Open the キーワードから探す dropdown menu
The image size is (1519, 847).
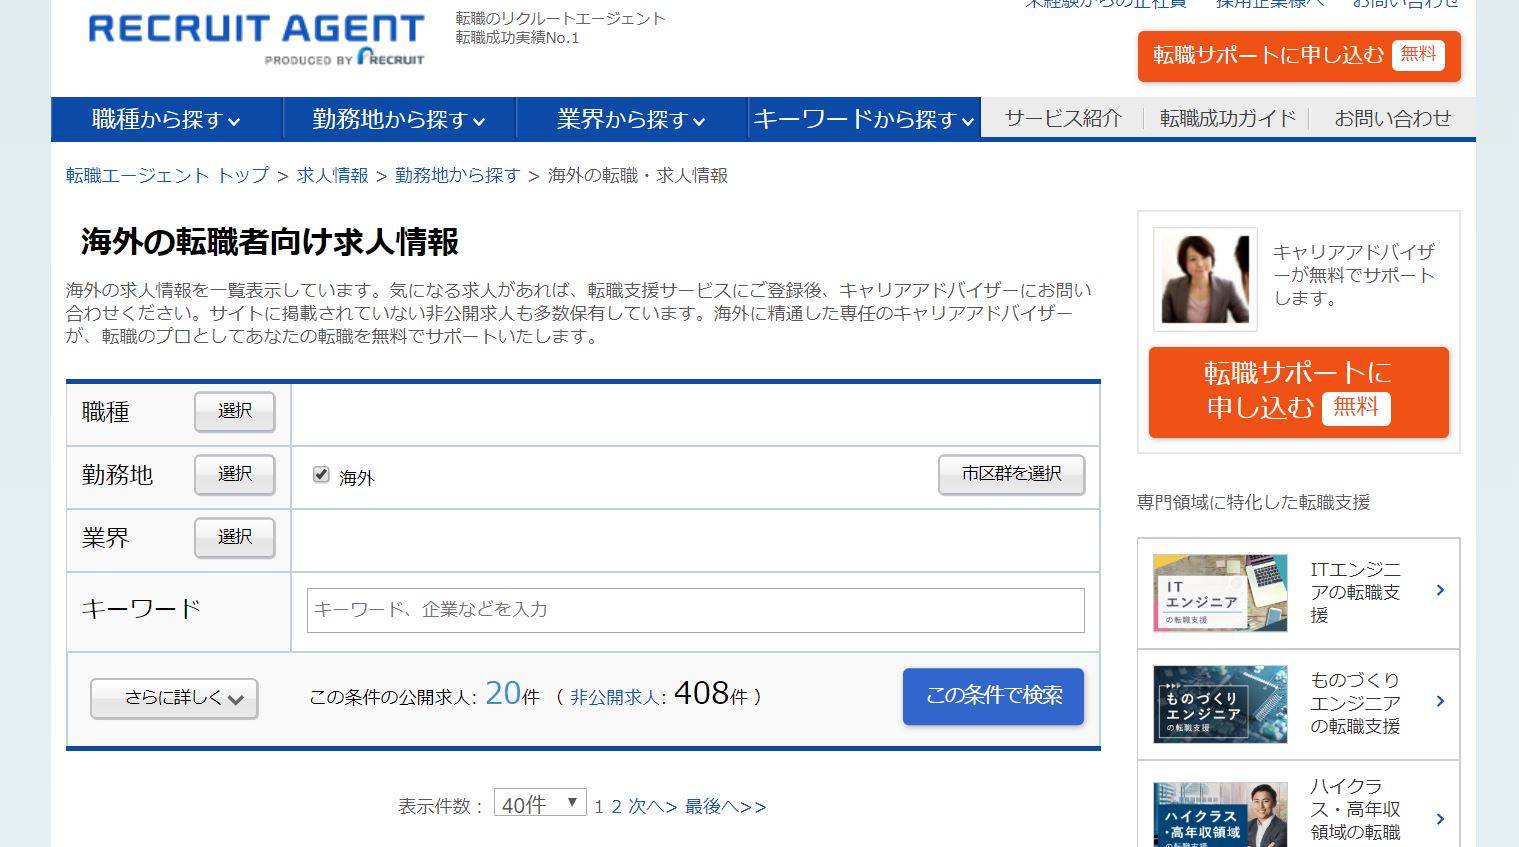pyautogui.click(x=864, y=119)
